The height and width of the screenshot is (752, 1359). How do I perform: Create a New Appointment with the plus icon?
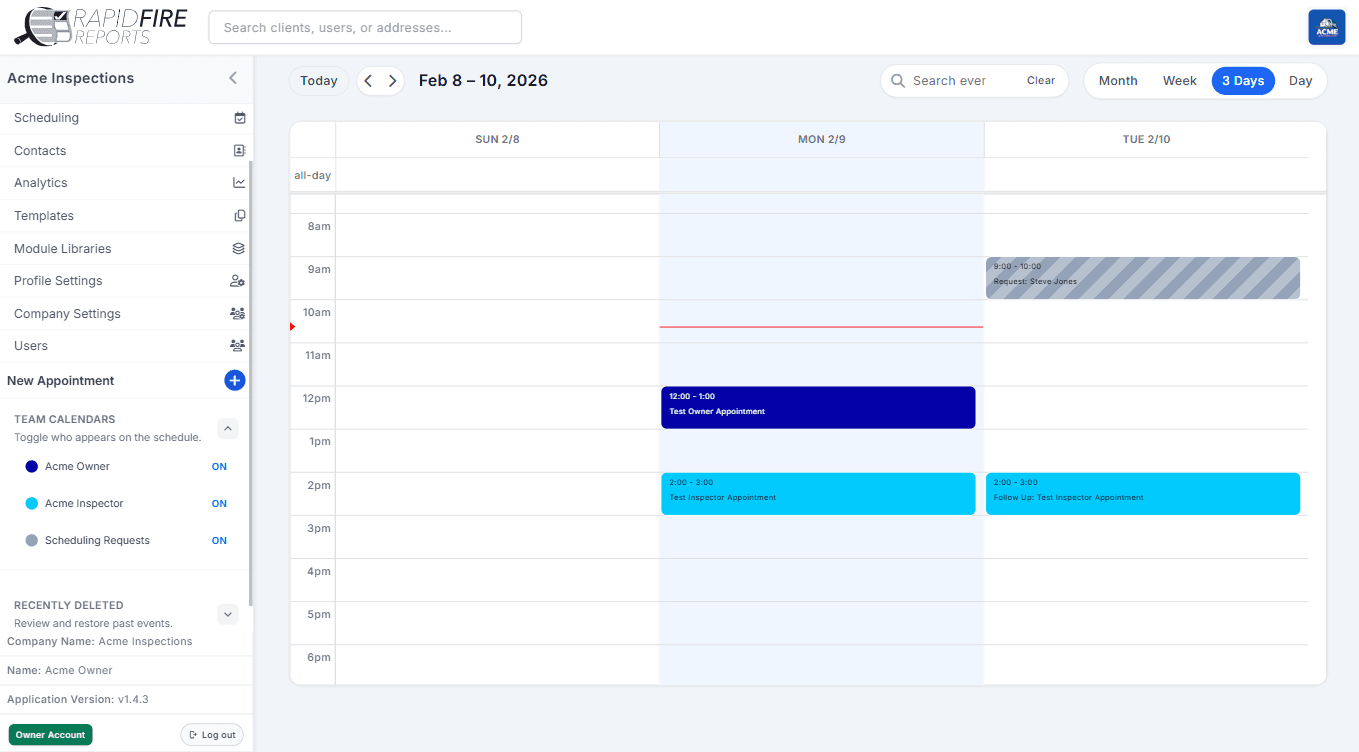234,380
